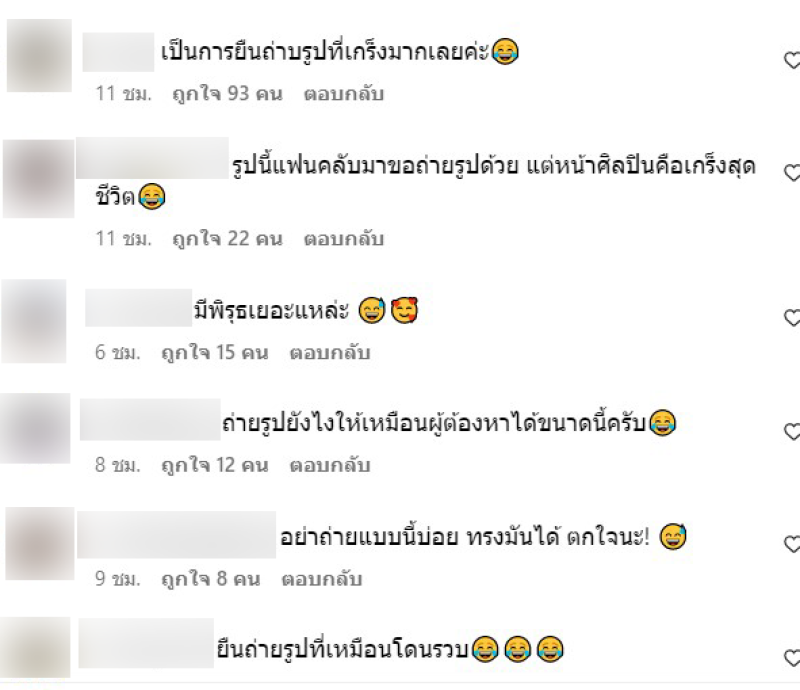Open the 'ถูกใจ 22 คน' likes list
The image size is (800, 690).
point(228,239)
